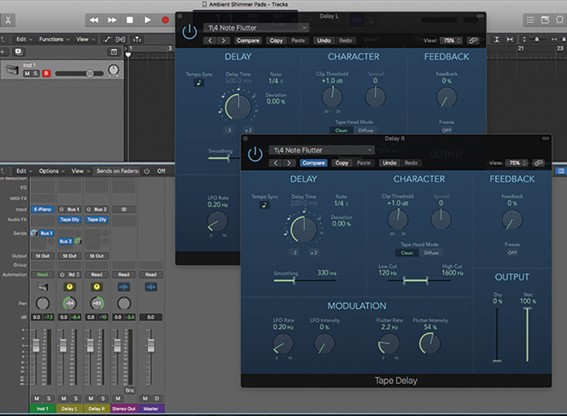This screenshot has width=567, height=416.
Task: Click the yellow Delay R channel strip icon
Action: coord(97,287)
